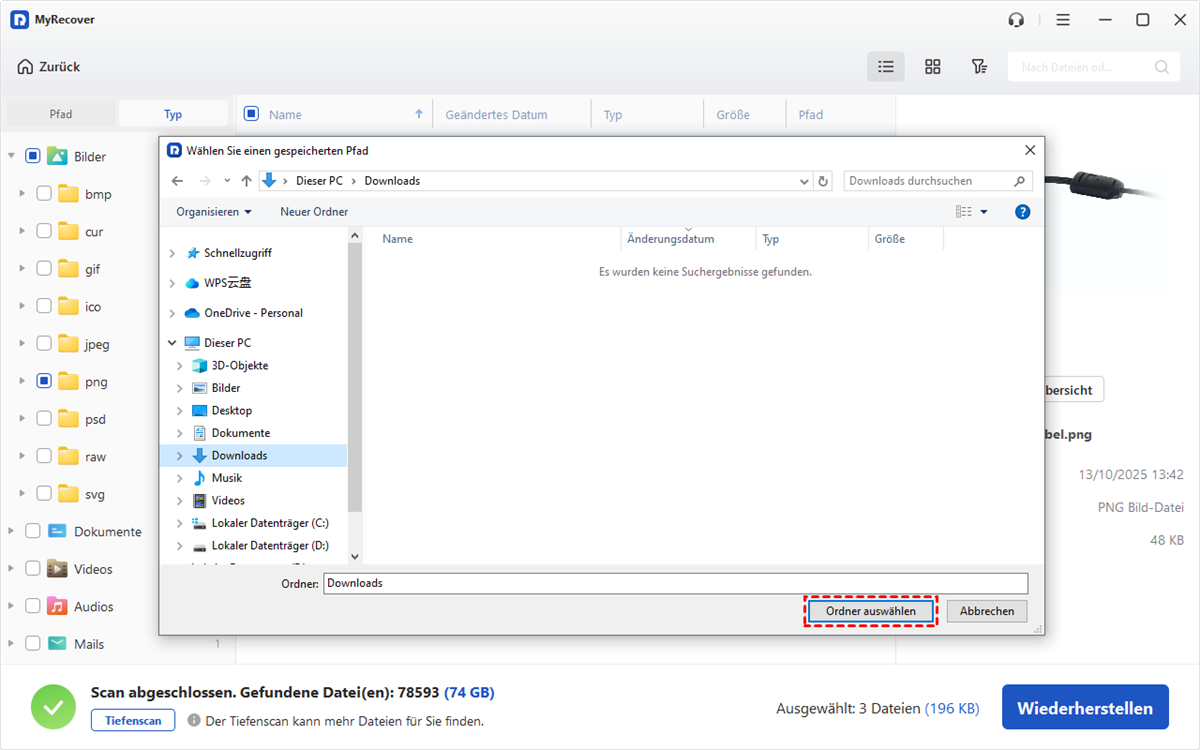Expand the Lokaler Datenträger (C:) node
The image size is (1200, 750).
(180, 523)
